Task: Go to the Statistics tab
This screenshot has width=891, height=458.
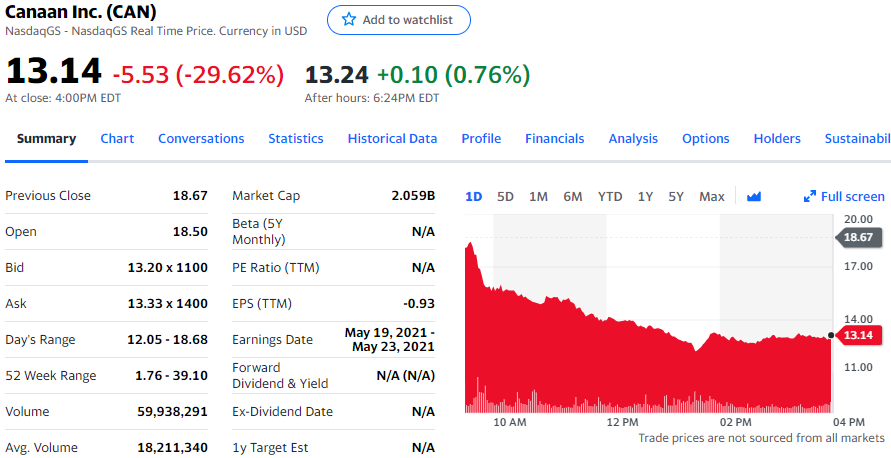Action: point(296,139)
